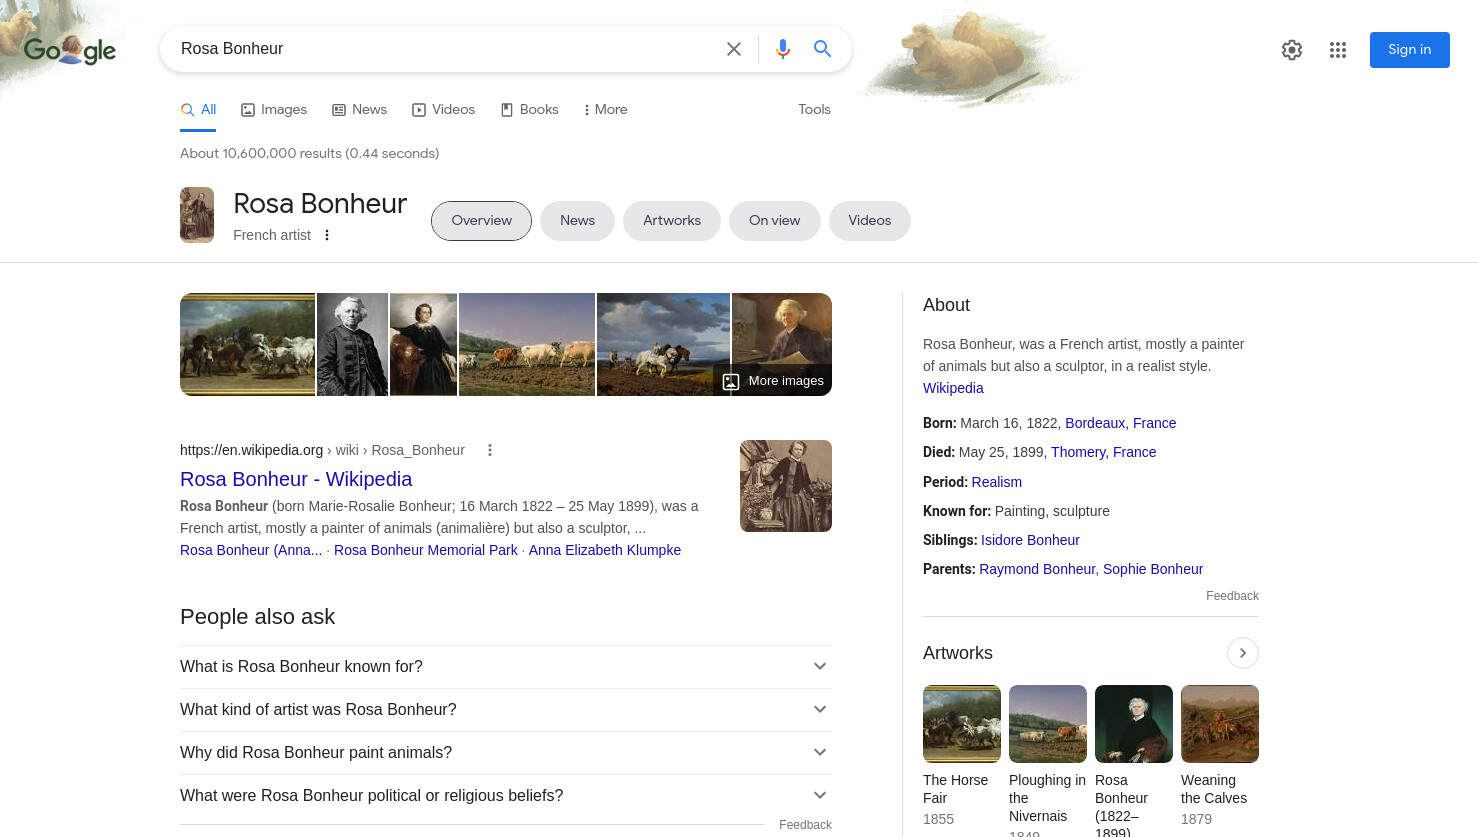The width and height of the screenshot is (1478, 837).
Task: Click the About heading in the knowledge panel
Action: [946, 305]
